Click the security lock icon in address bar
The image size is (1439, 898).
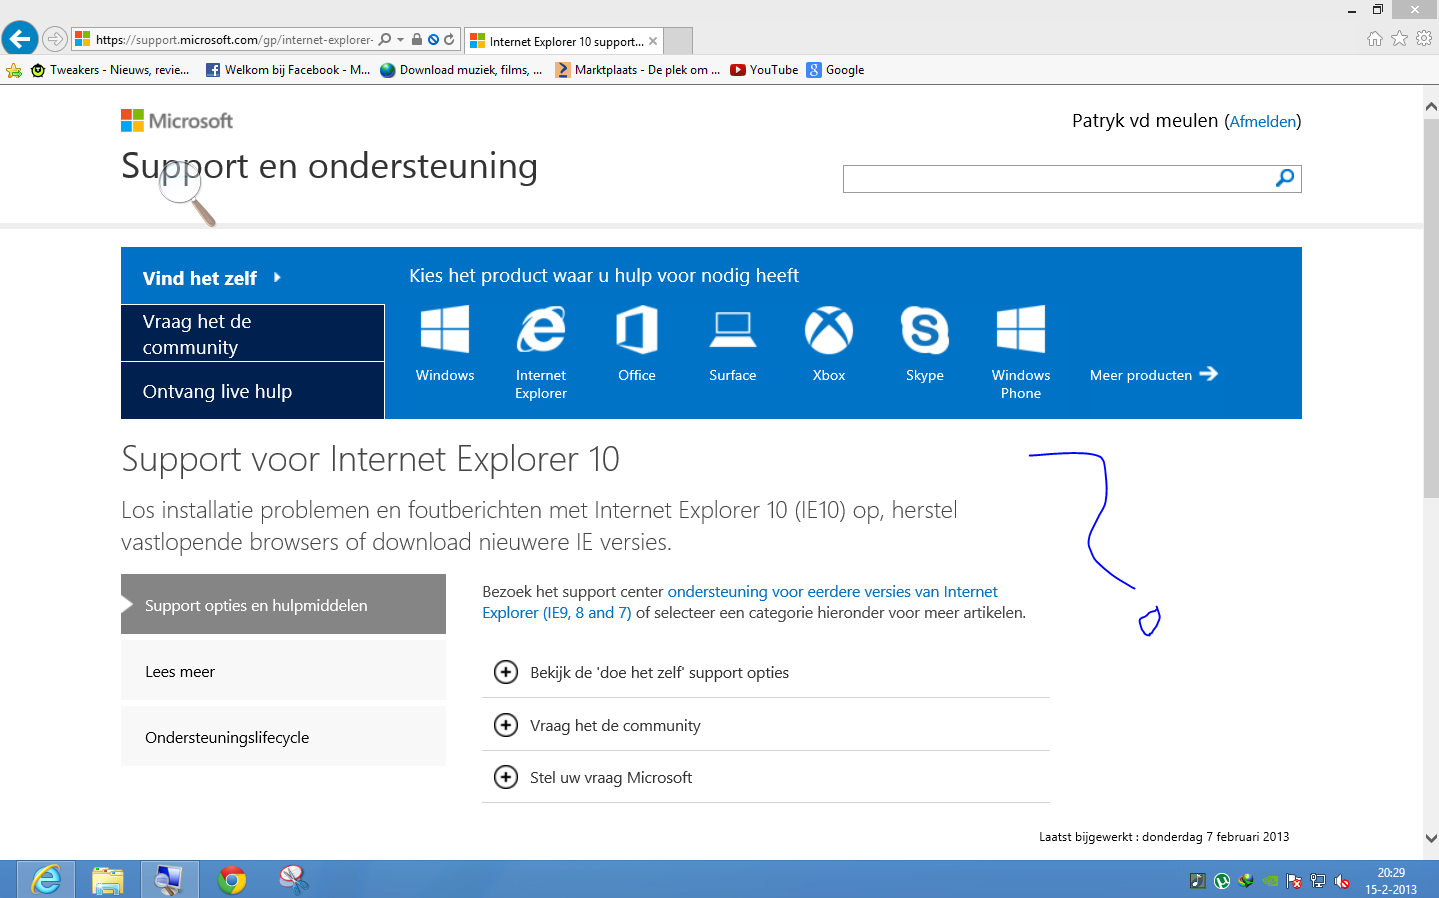[417, 40]
